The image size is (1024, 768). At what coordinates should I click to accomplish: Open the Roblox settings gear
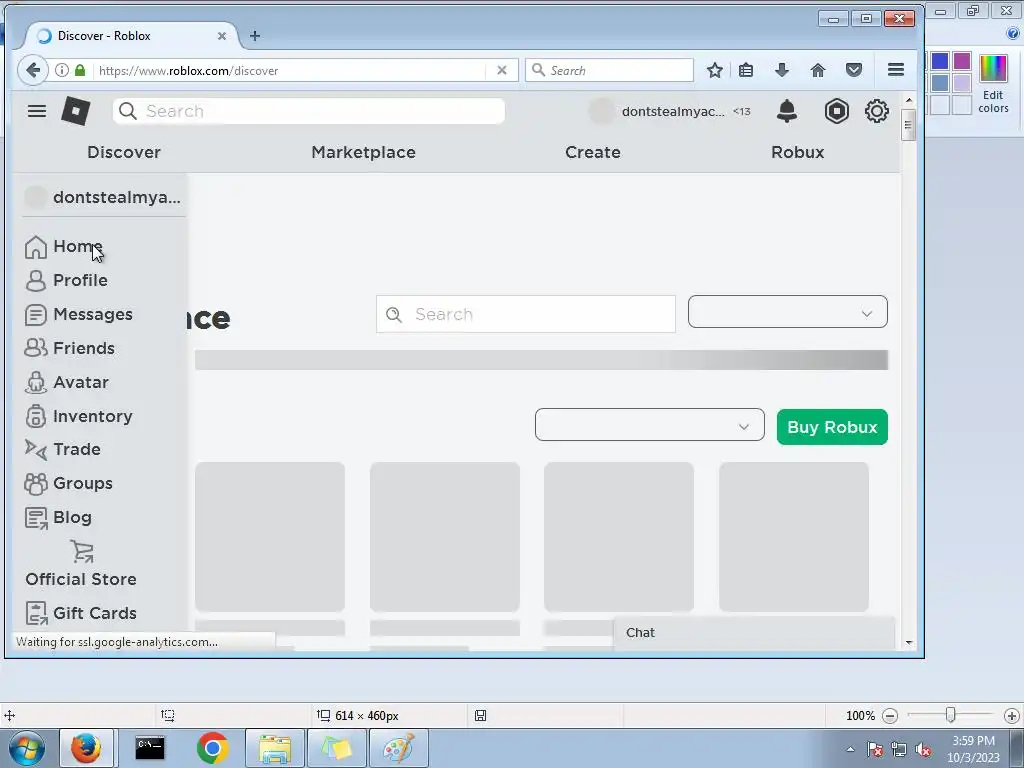tap(876, 111)
